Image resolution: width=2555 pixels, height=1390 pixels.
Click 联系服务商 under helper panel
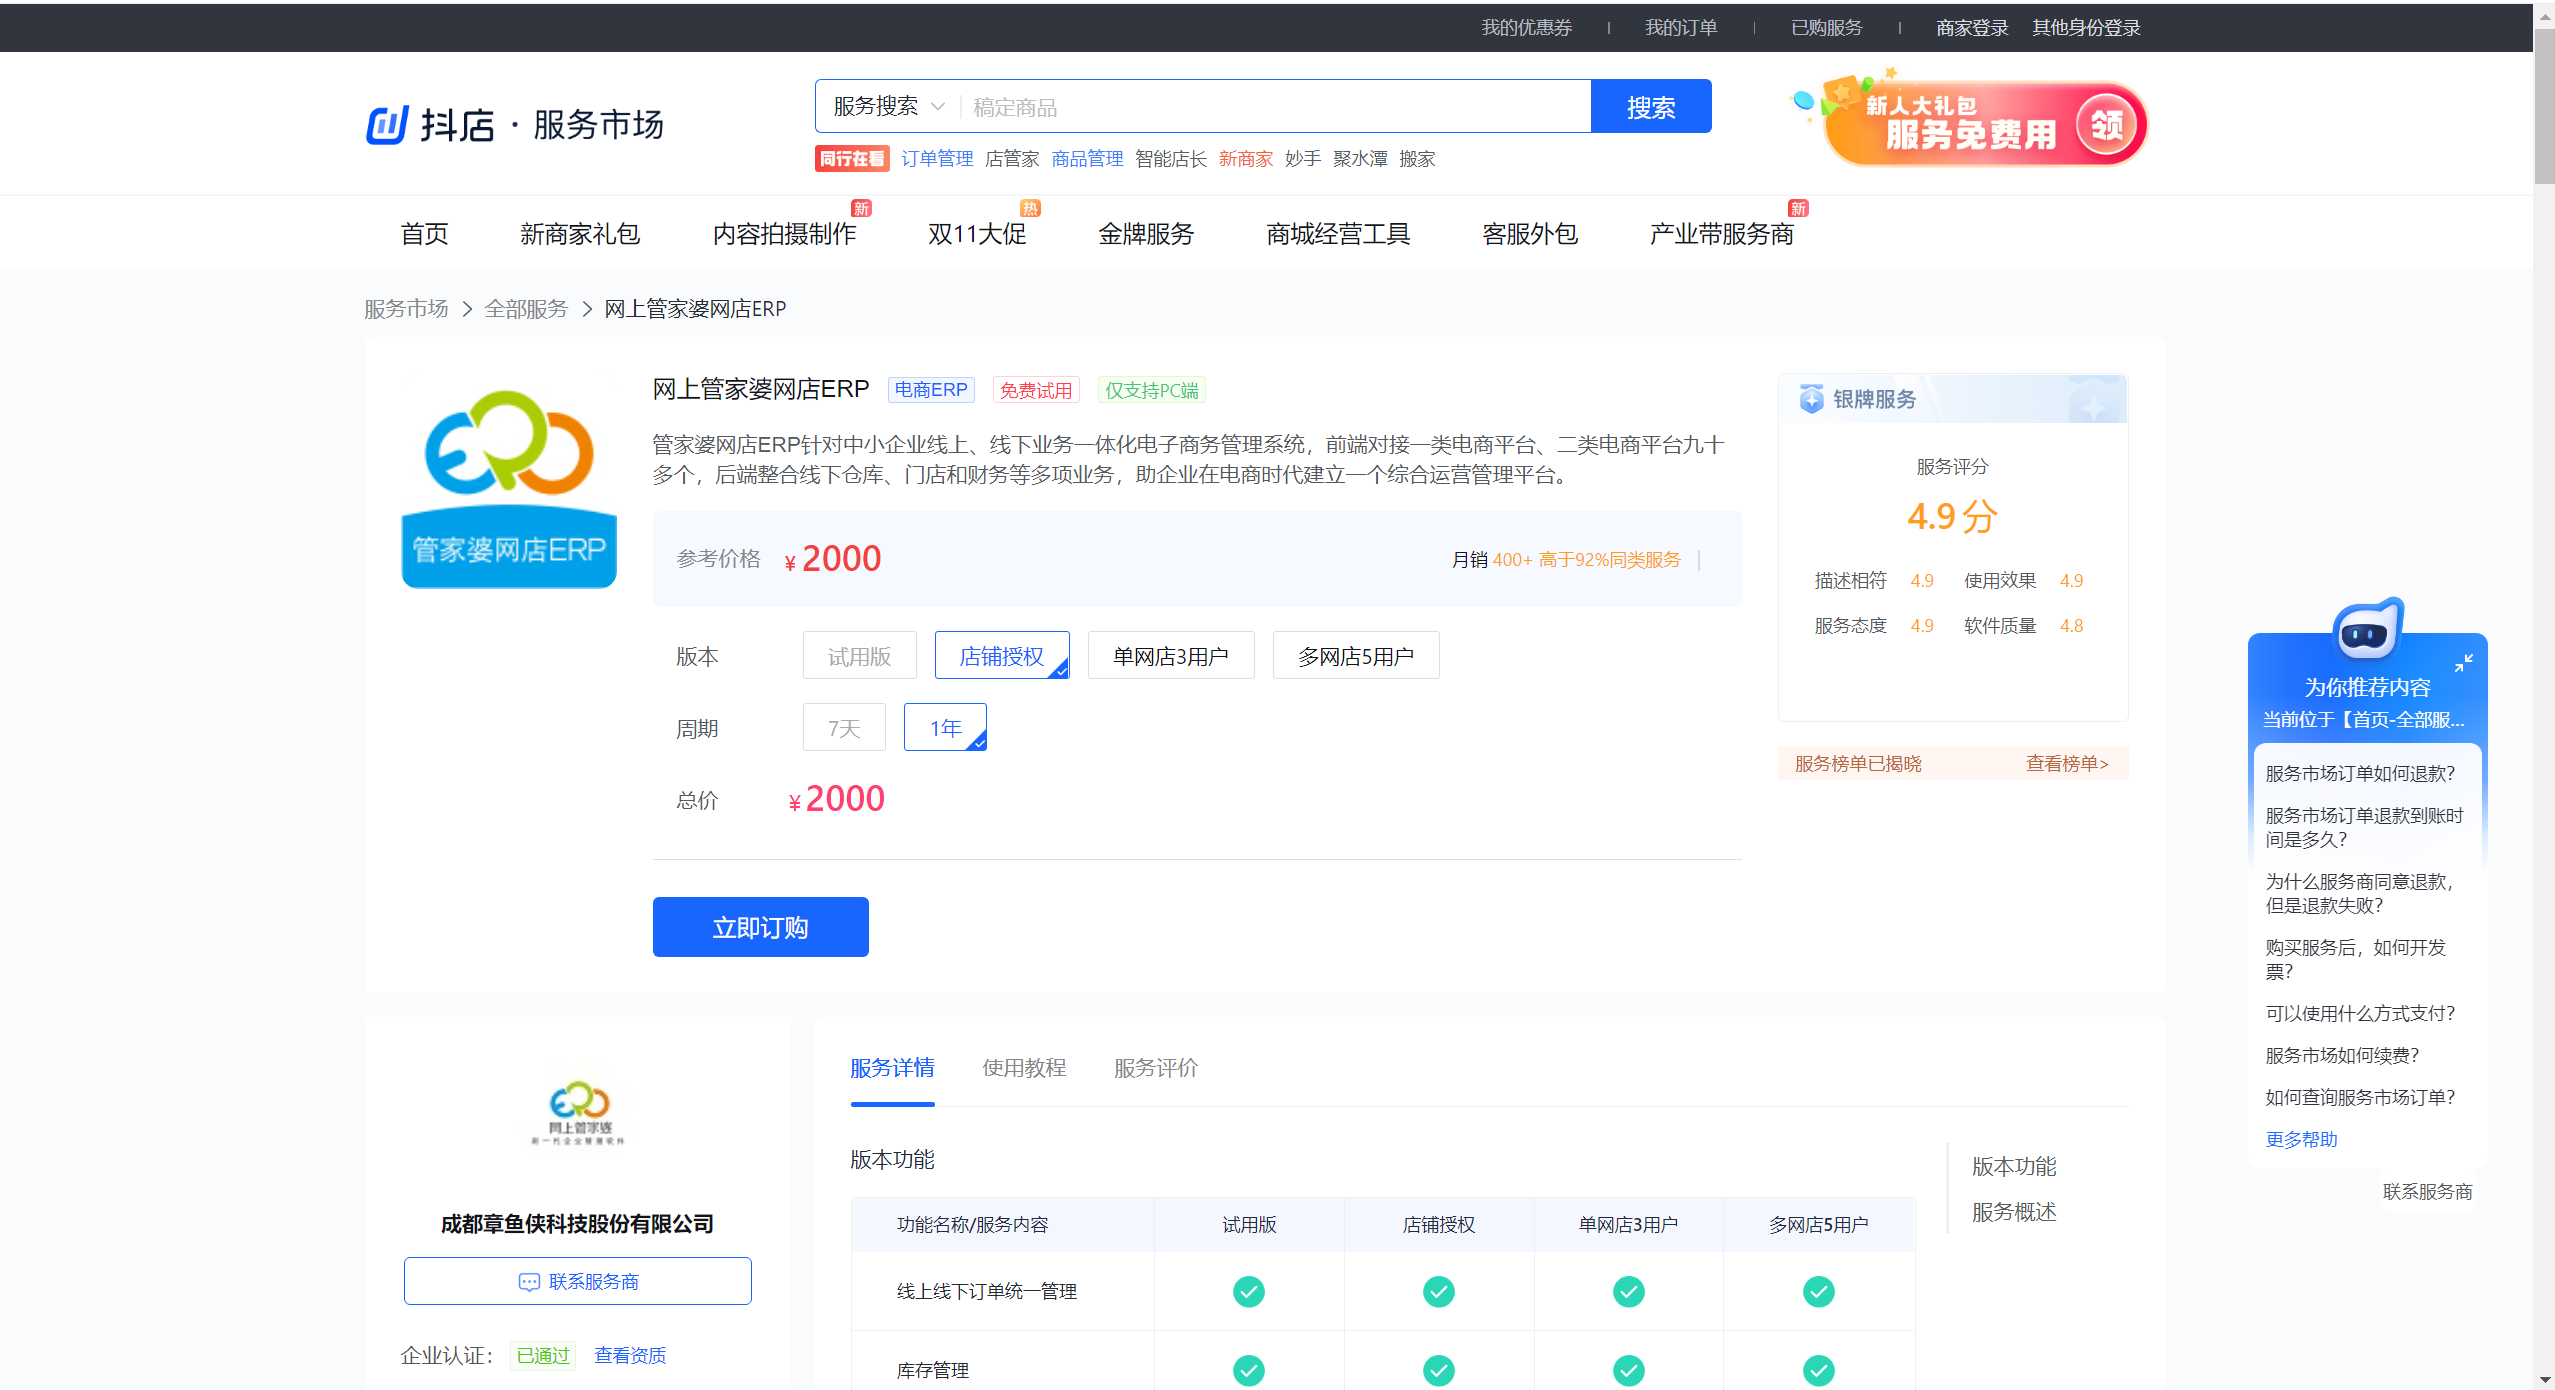2427,1192
